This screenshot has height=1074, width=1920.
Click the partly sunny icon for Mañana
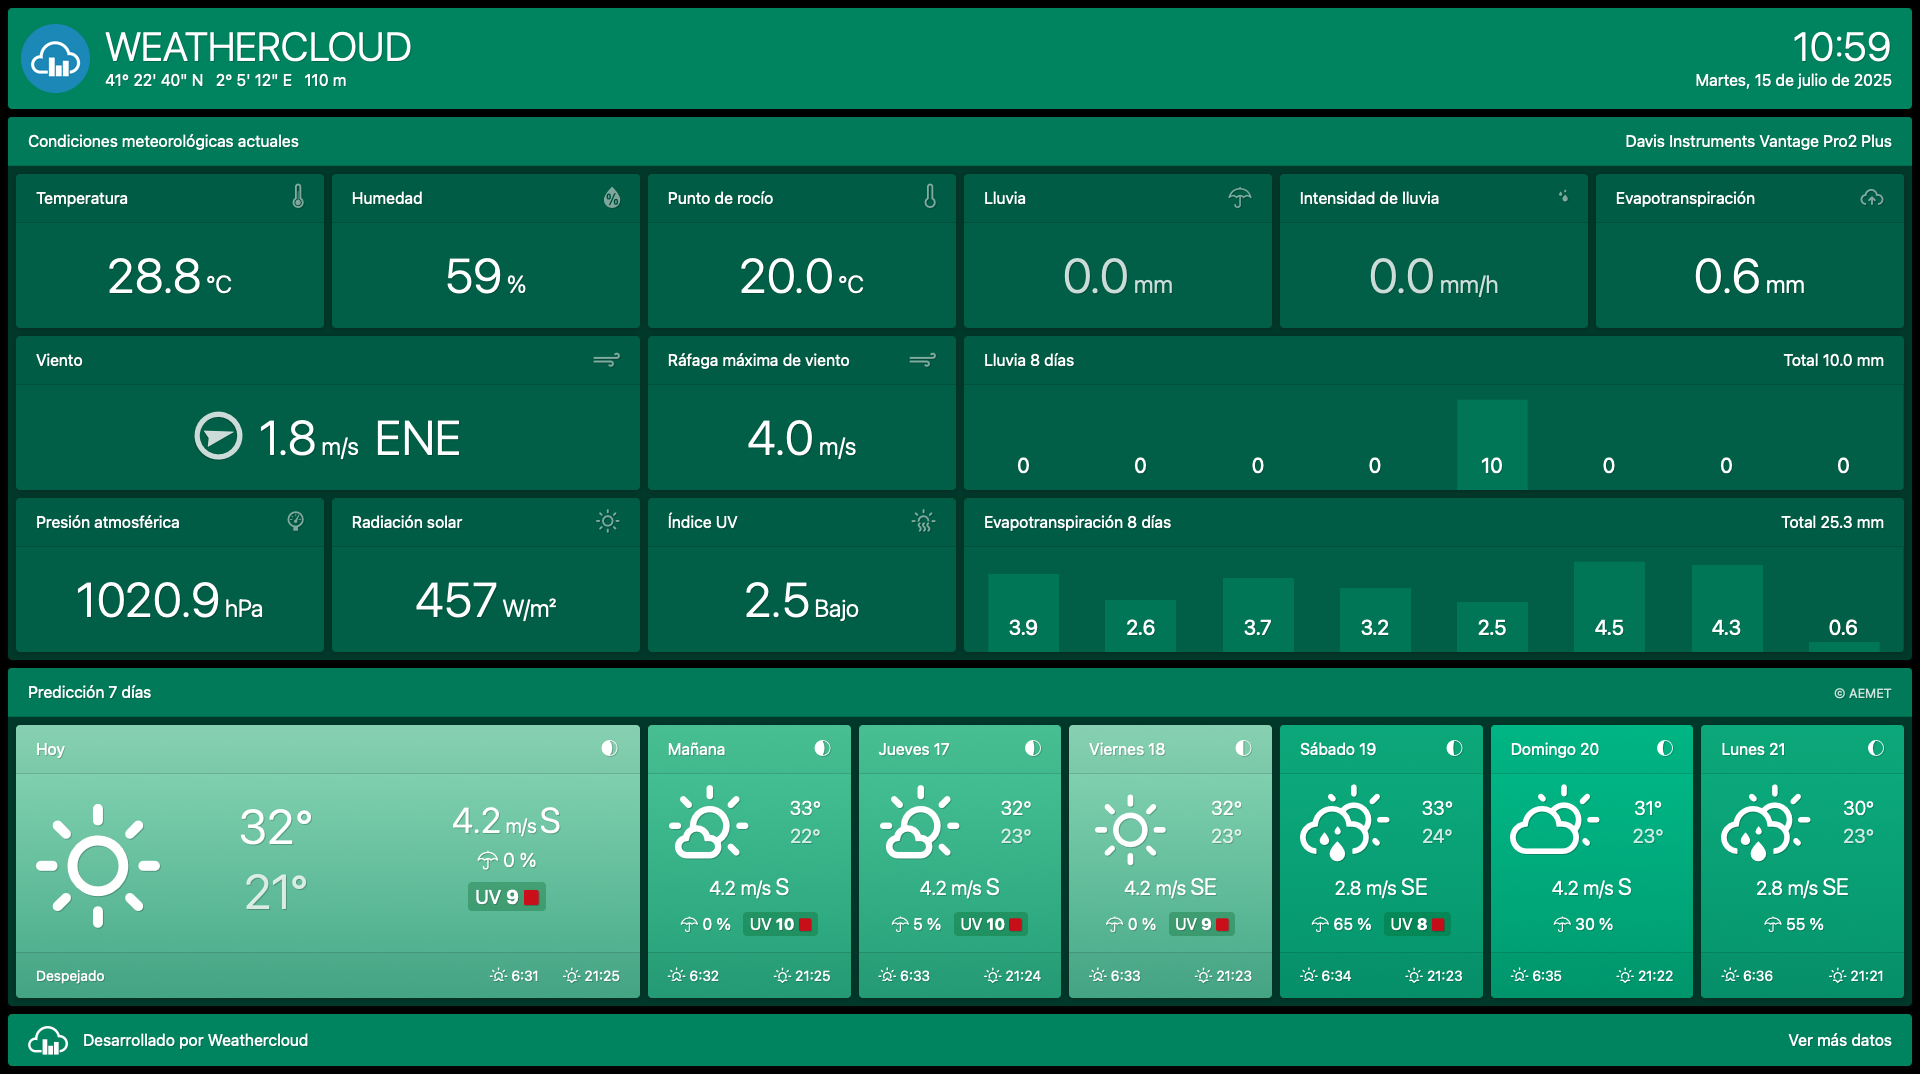pos(709,823)
